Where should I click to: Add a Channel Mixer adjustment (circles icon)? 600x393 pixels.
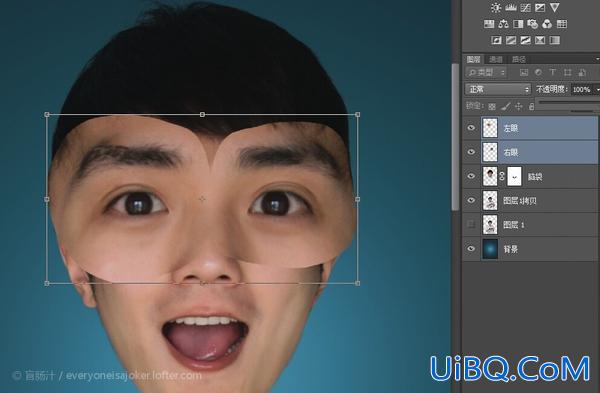[547, 24]
